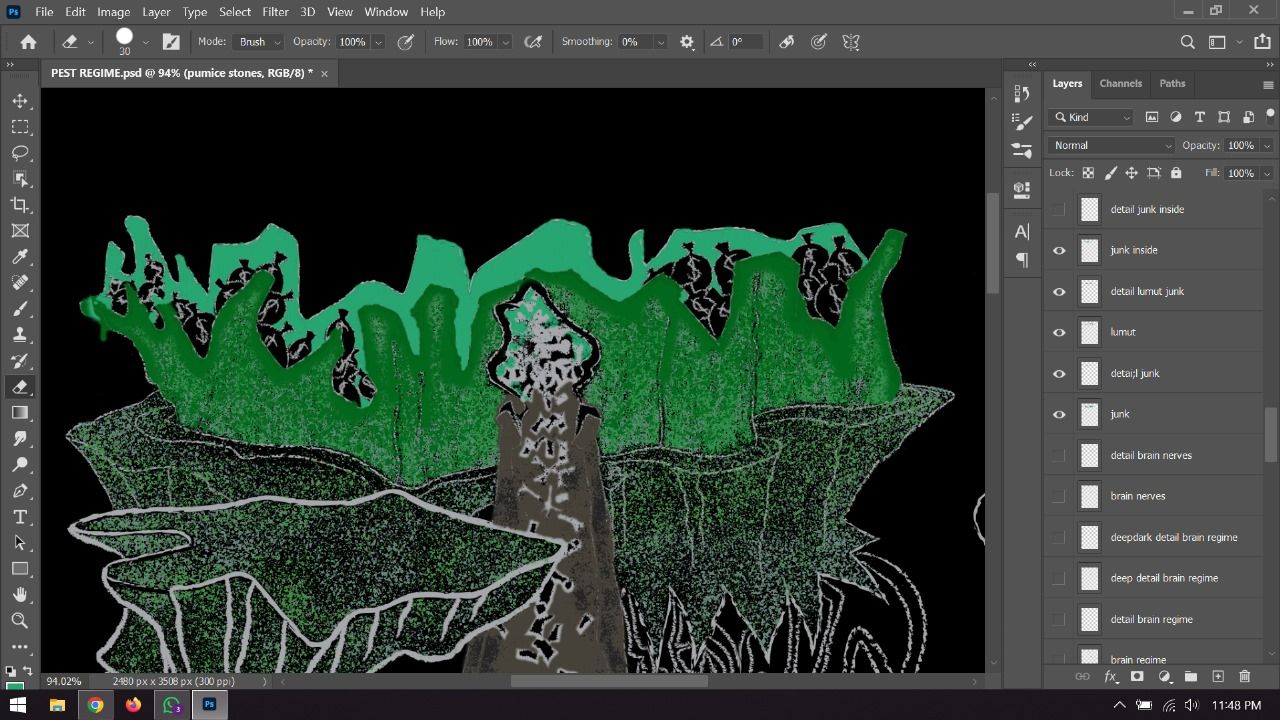Hide the junk layer

(x=1059, y=414)
